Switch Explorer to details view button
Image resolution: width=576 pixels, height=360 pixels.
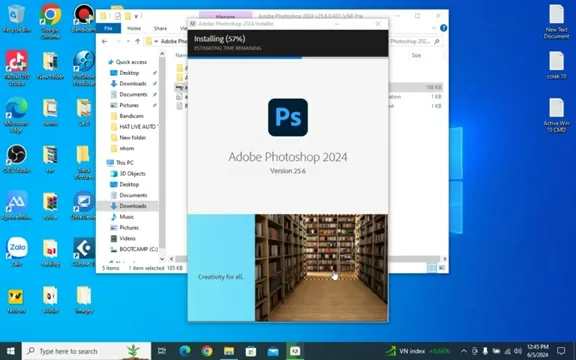click(x=432, y=268)
